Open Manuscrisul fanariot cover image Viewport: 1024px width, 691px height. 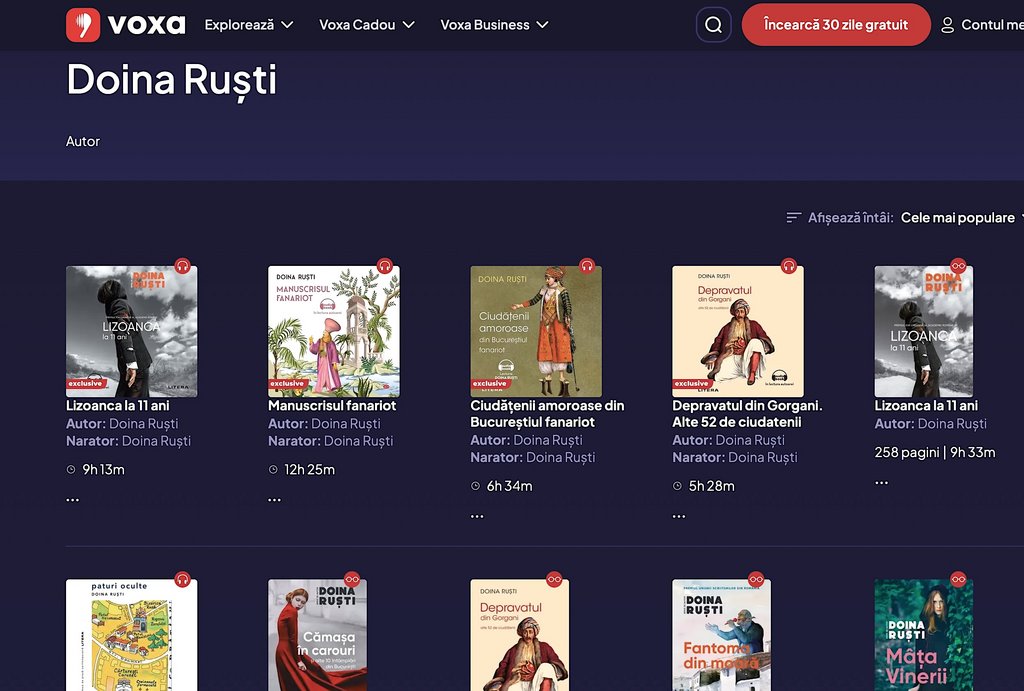(x=334, y=331)
